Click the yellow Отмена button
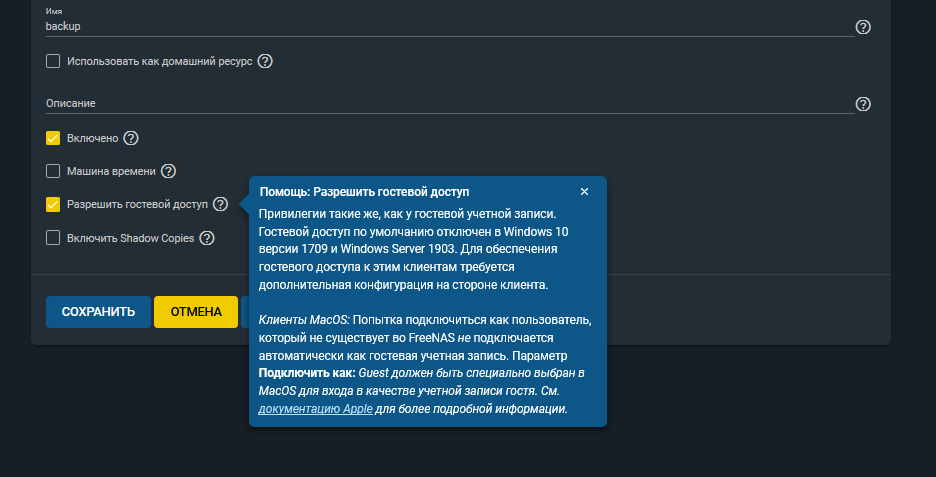 click(x=196, y=312)
